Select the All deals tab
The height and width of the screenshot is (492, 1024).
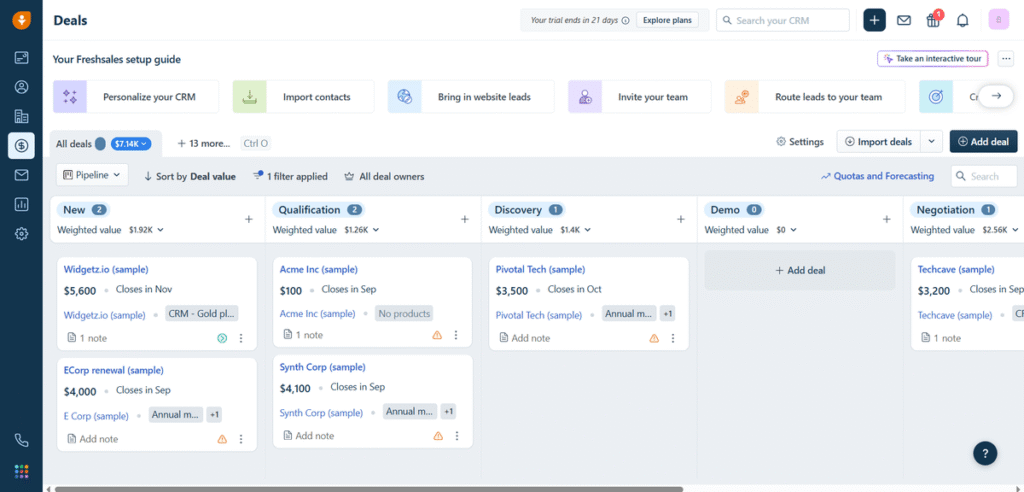click(x=73, y=143)
